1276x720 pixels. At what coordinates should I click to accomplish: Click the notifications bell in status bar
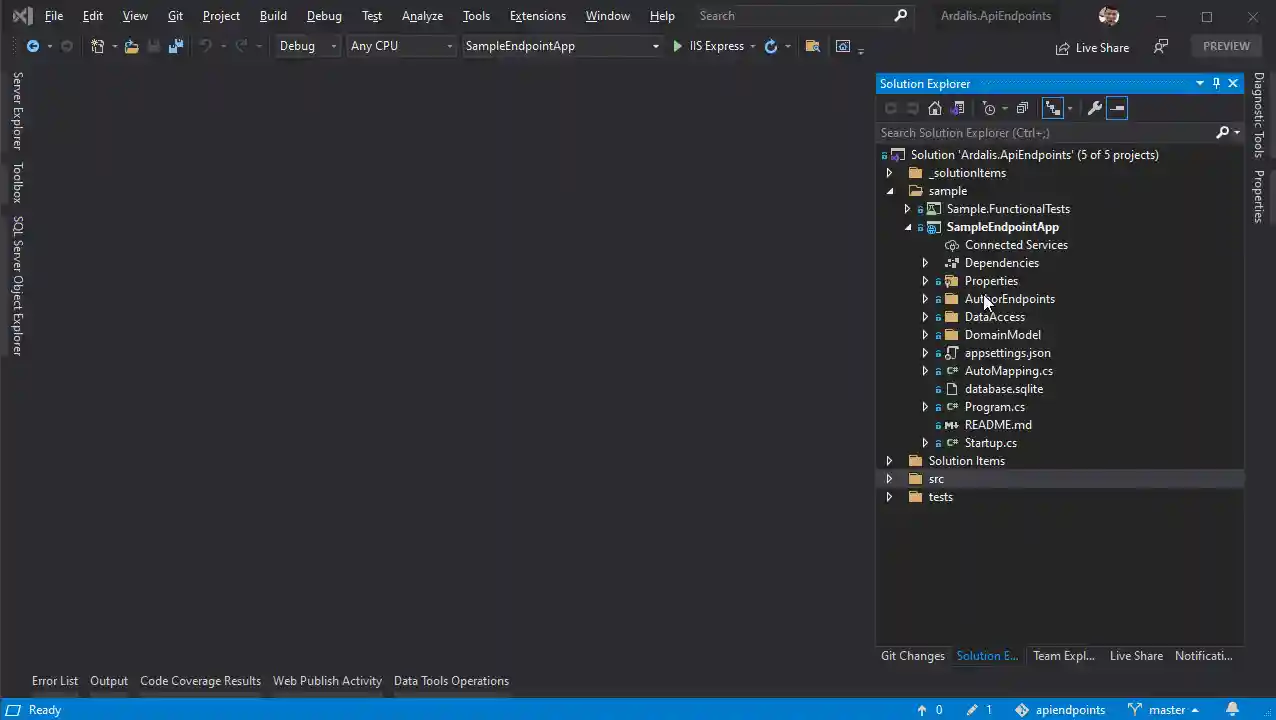pos(1233,710)
